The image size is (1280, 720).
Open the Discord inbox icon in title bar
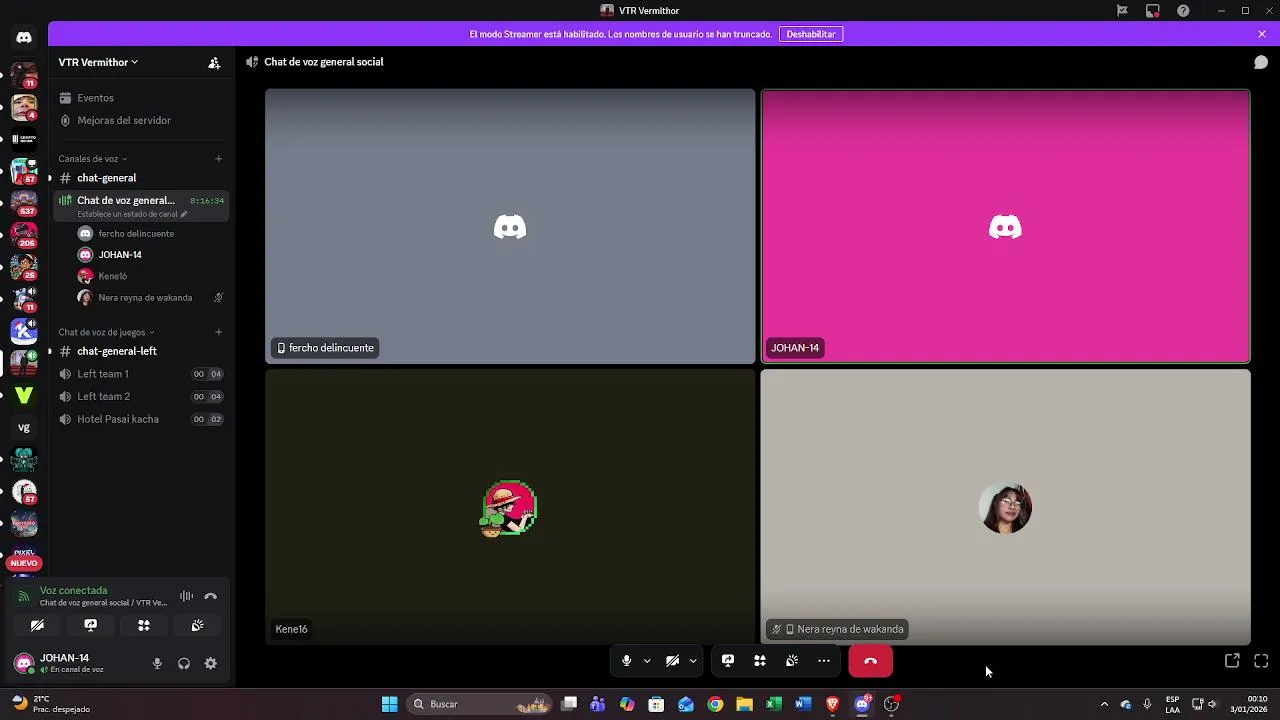point(1153,10)
